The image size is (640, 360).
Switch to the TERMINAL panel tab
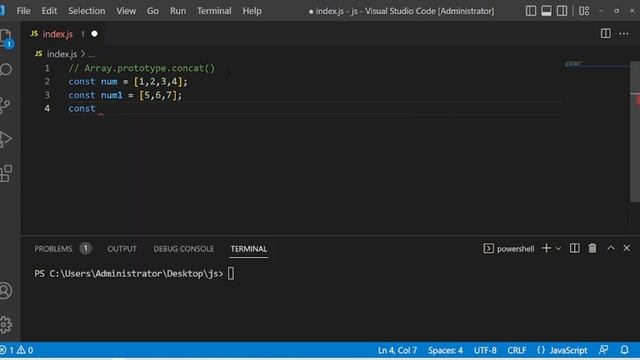[249, 249]
